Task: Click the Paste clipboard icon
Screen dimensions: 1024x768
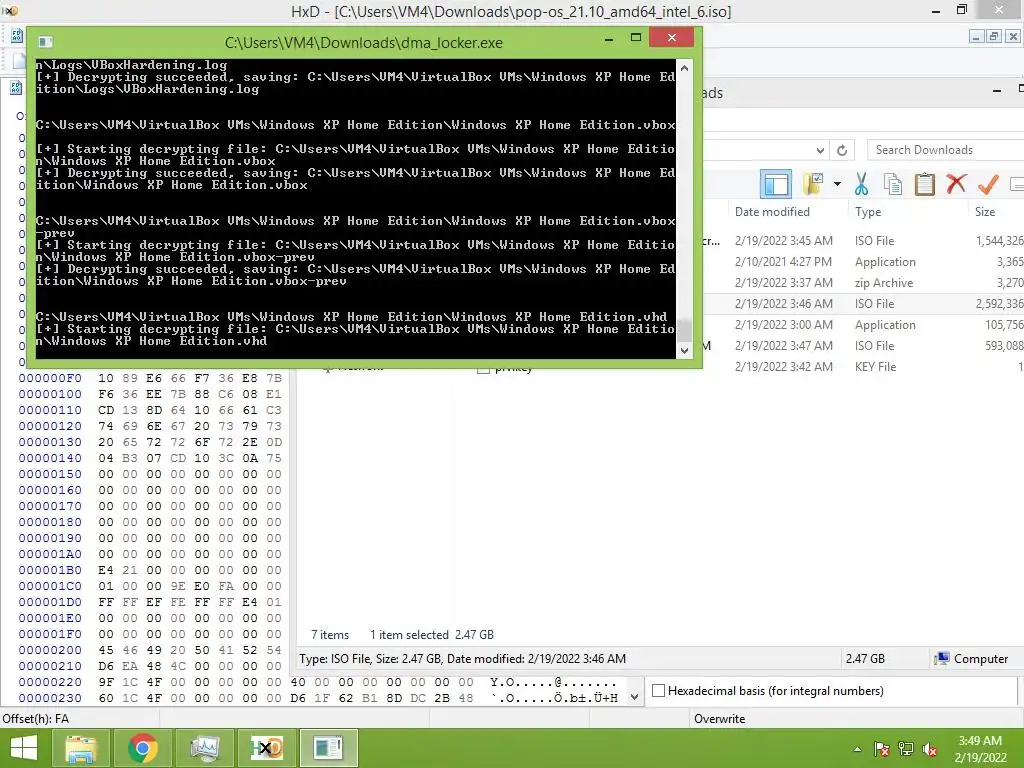Action: coord(924,184)
